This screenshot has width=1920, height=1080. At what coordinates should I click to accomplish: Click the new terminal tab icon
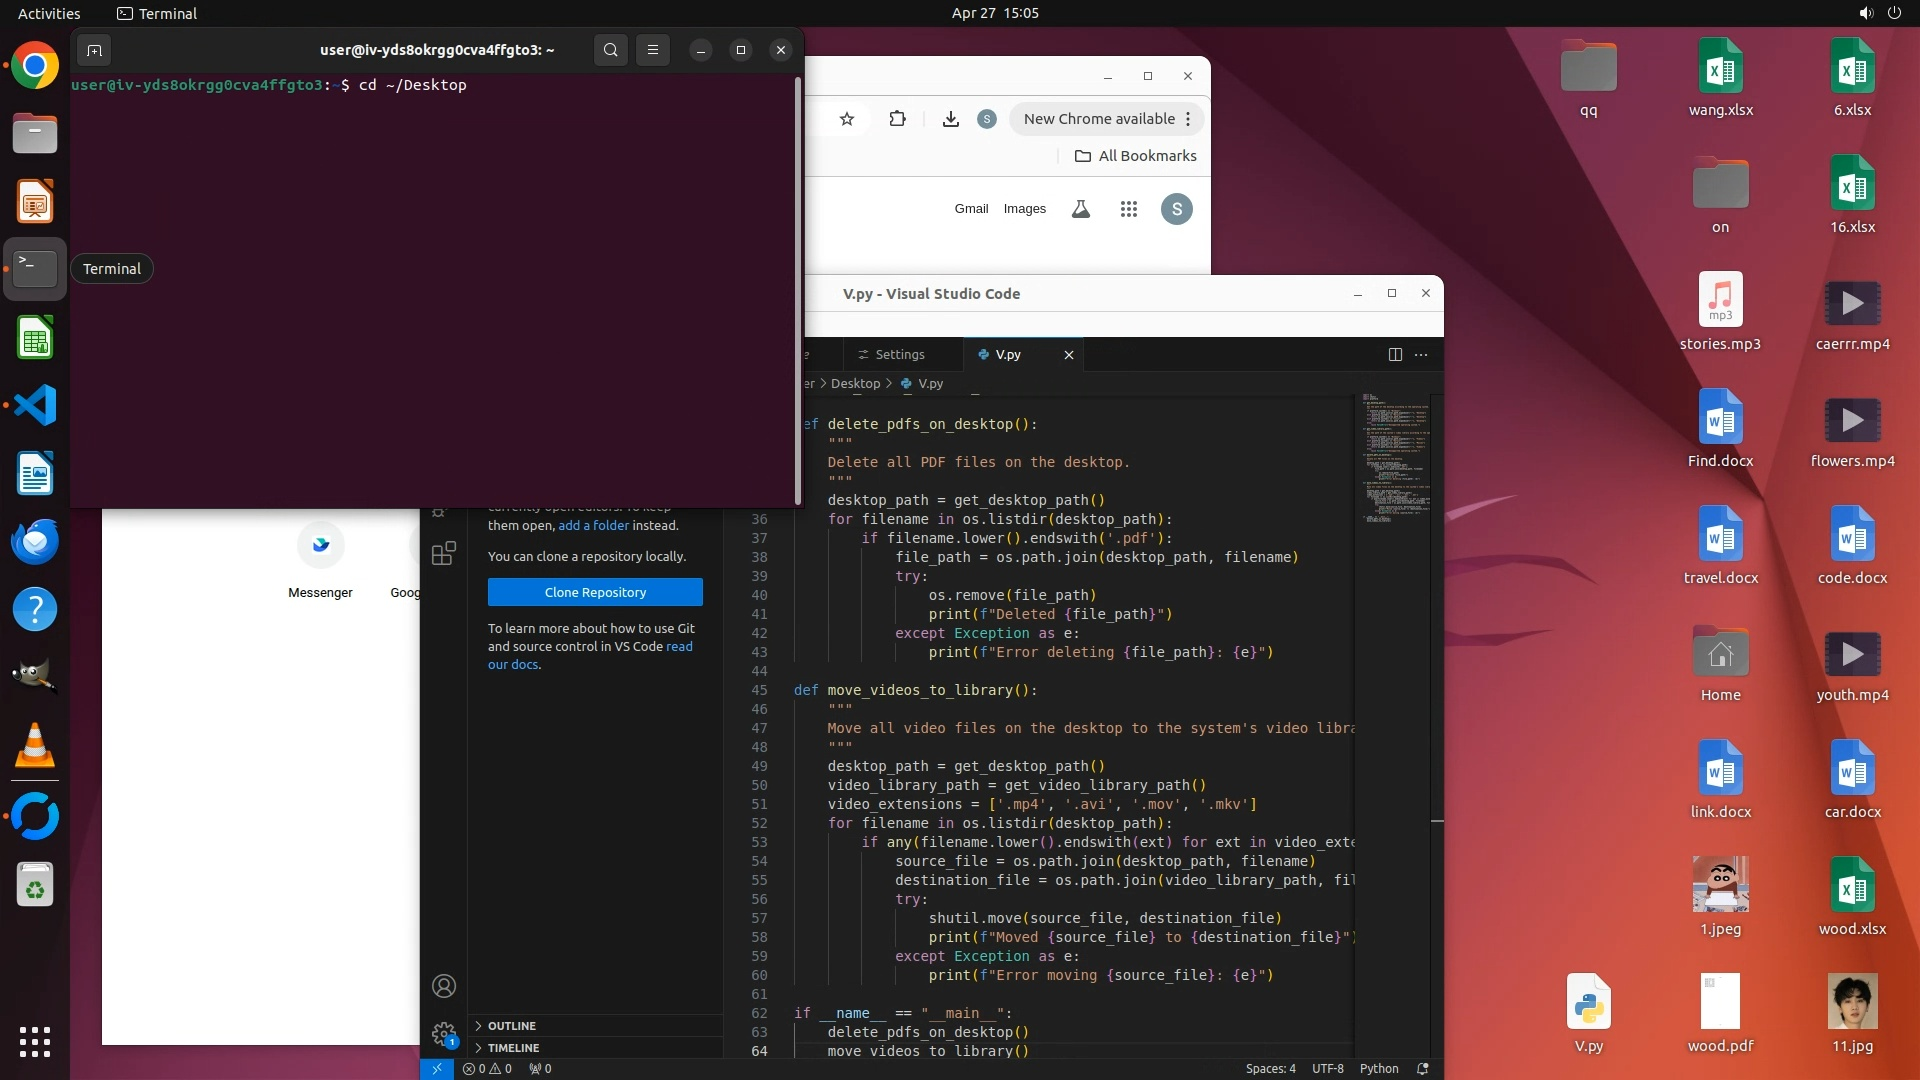tap(94, 50)
